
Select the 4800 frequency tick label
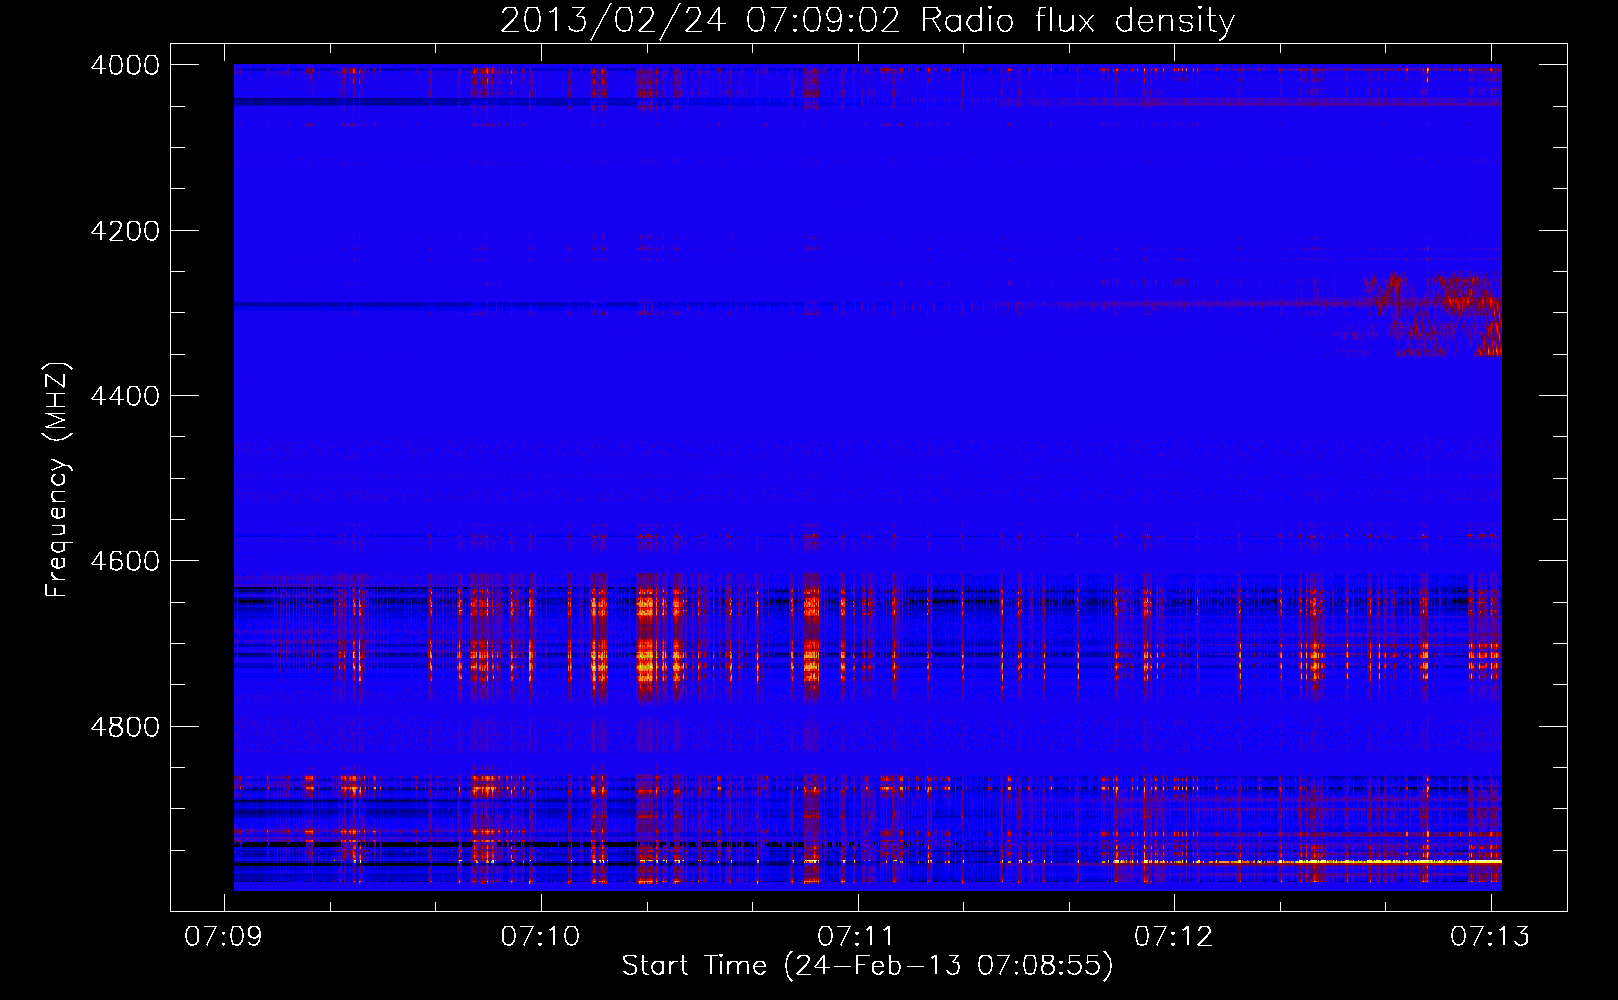point(125,727)
